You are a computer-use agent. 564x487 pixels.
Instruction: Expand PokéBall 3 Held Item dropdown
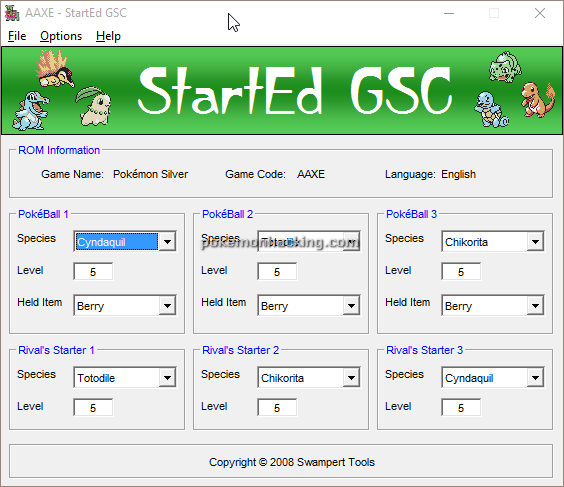click(x=535, y=306)
